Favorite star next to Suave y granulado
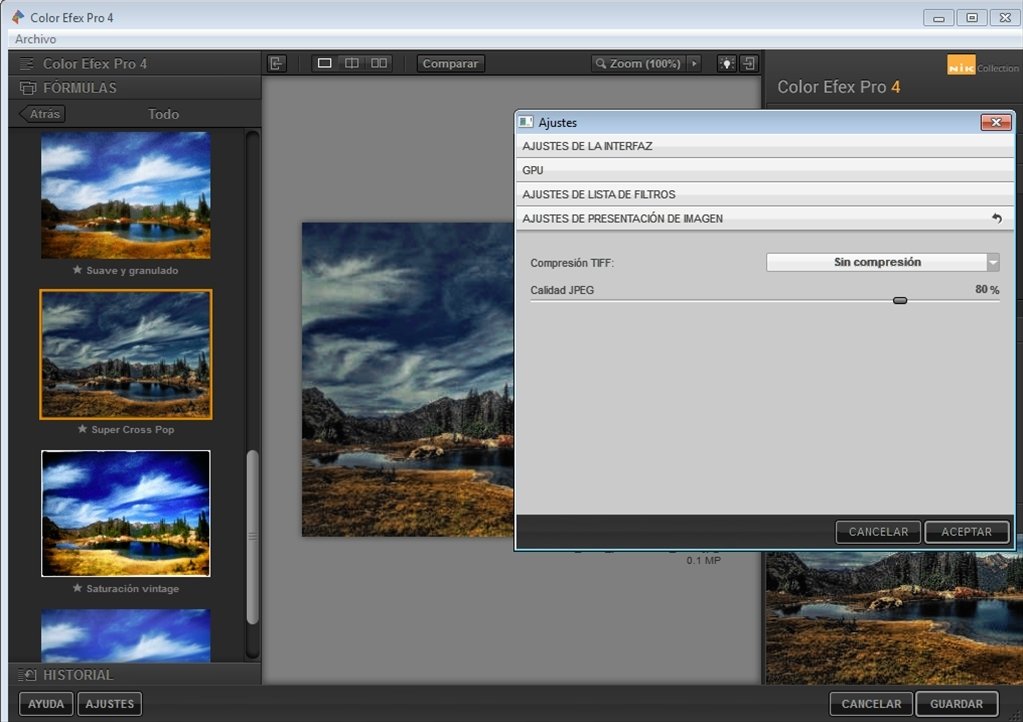The image size is (1023, 722). tap(77, 269)
